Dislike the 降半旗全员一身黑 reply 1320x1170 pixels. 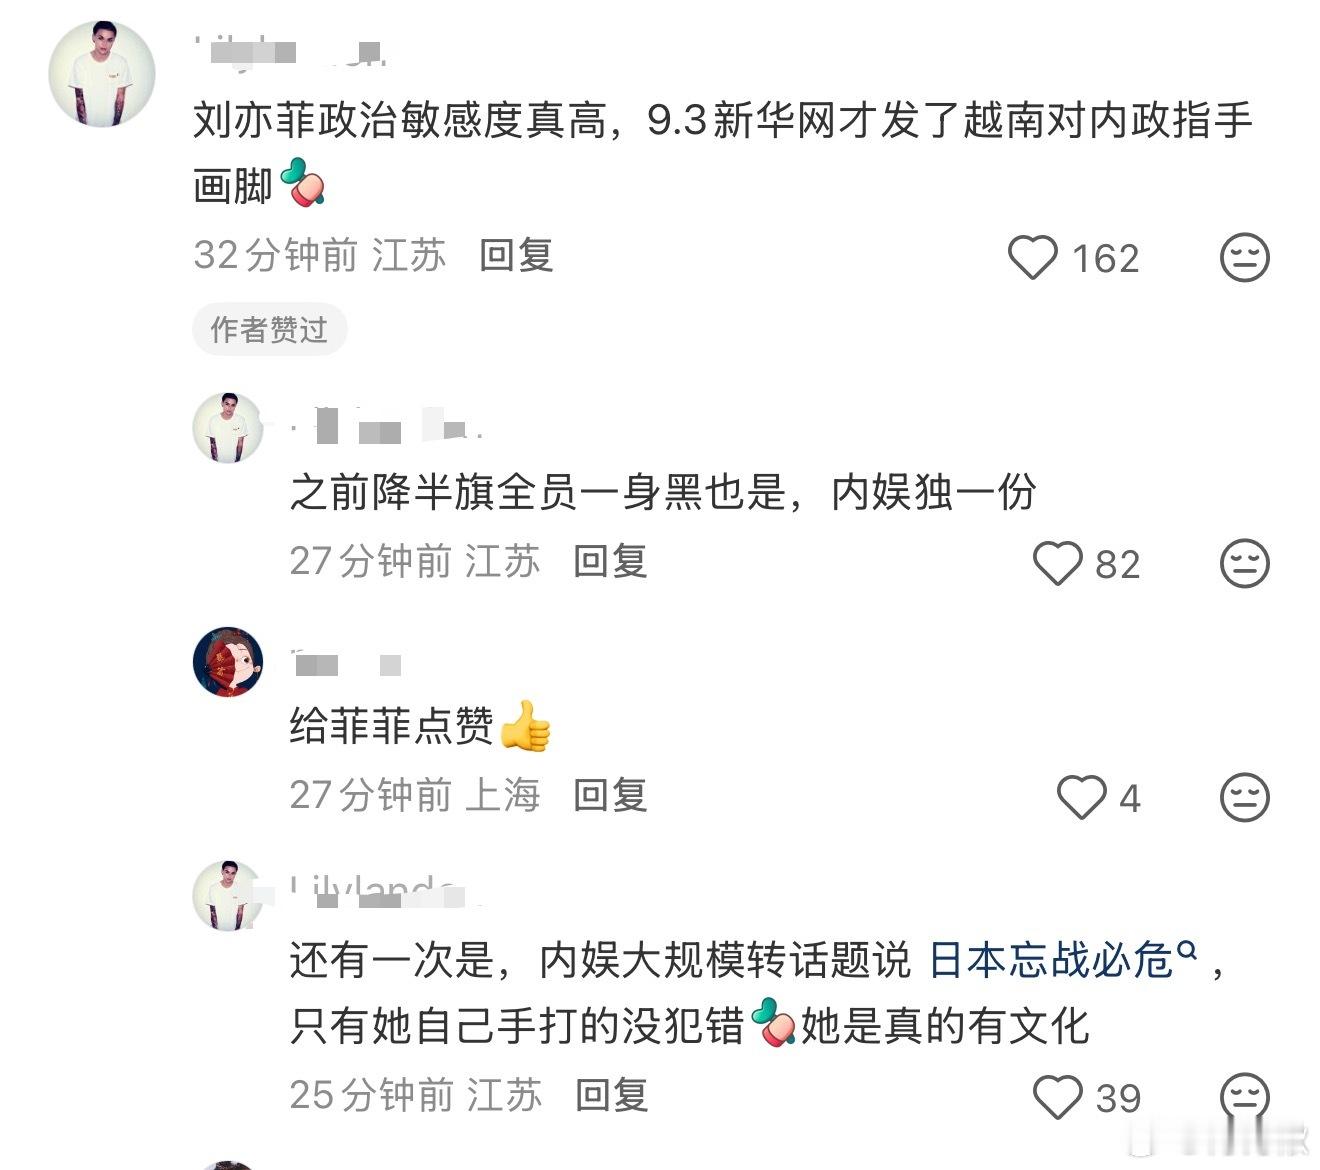click(x=1245, y=563)
